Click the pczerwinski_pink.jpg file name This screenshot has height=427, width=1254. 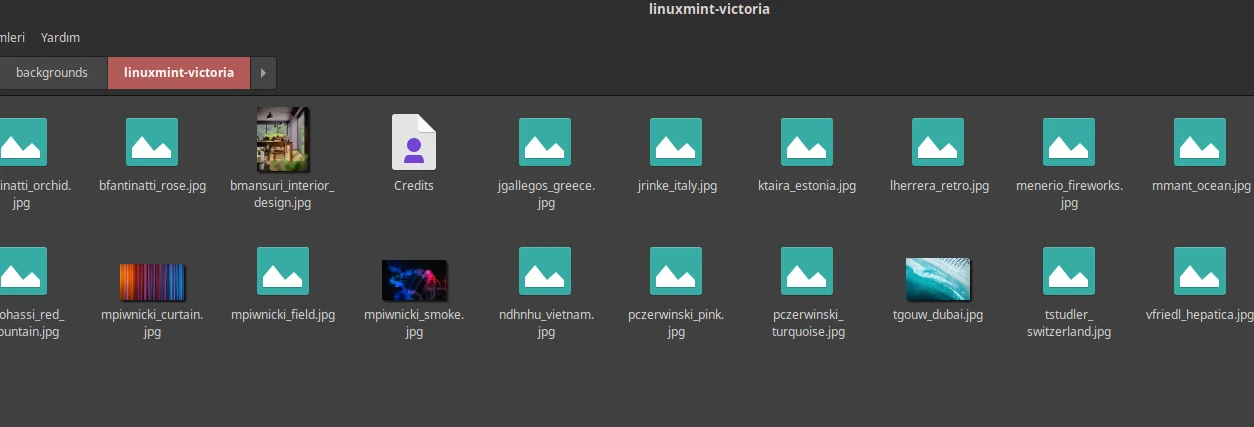click(676, 323)
